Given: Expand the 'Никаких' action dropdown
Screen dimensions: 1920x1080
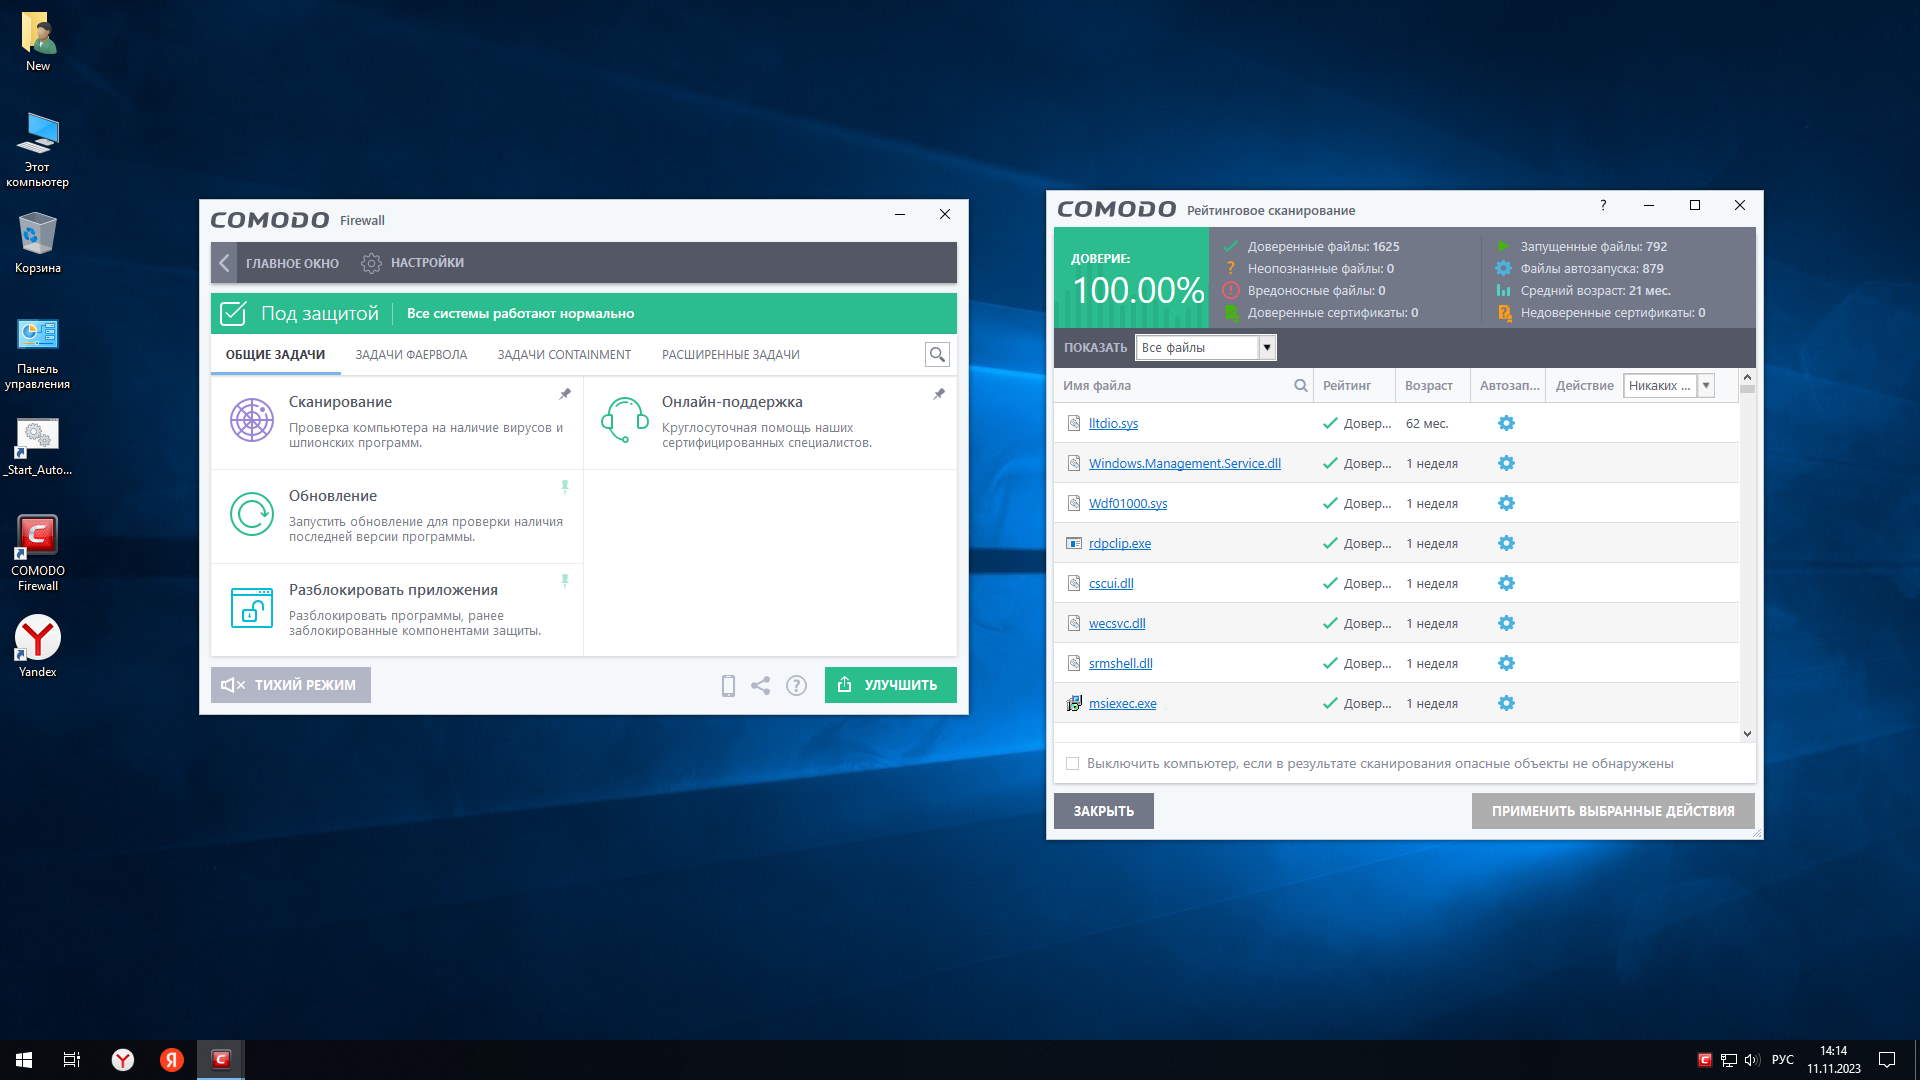Looking at the screenshot, I should pos(1706,385).
